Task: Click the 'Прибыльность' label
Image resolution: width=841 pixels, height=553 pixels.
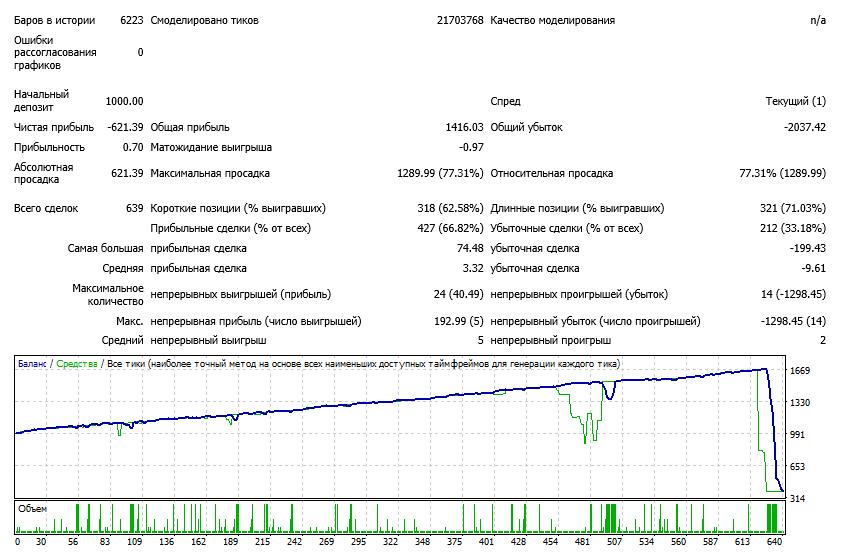Action: coord(49,148)
